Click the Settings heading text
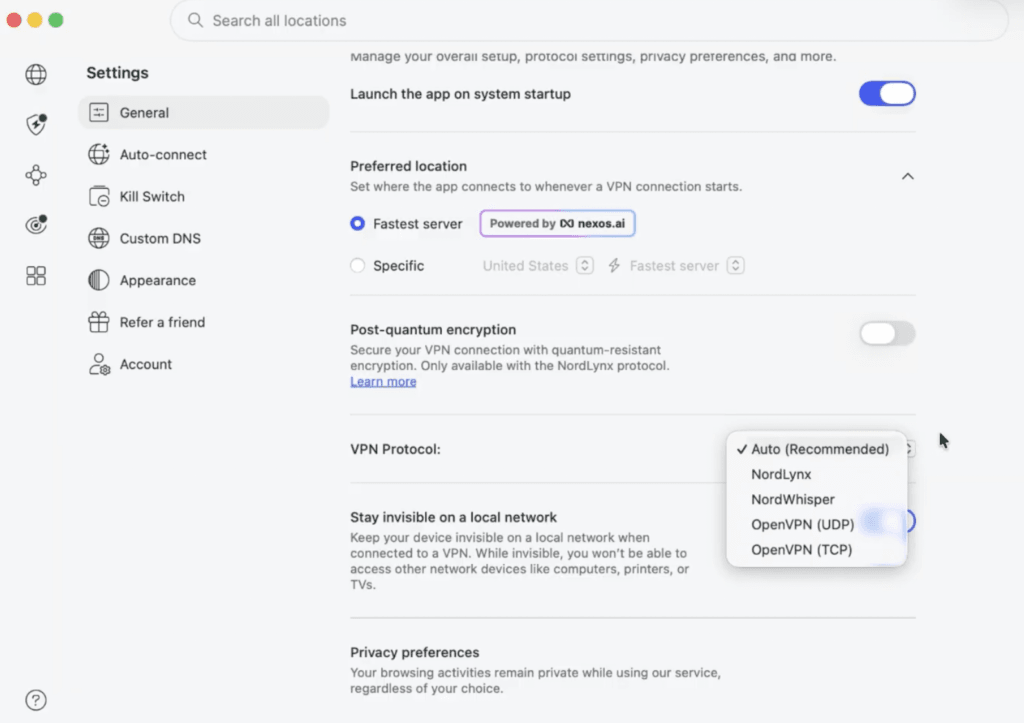The width and height of the screenshot is (1024, 723). (x=118, y=72)
